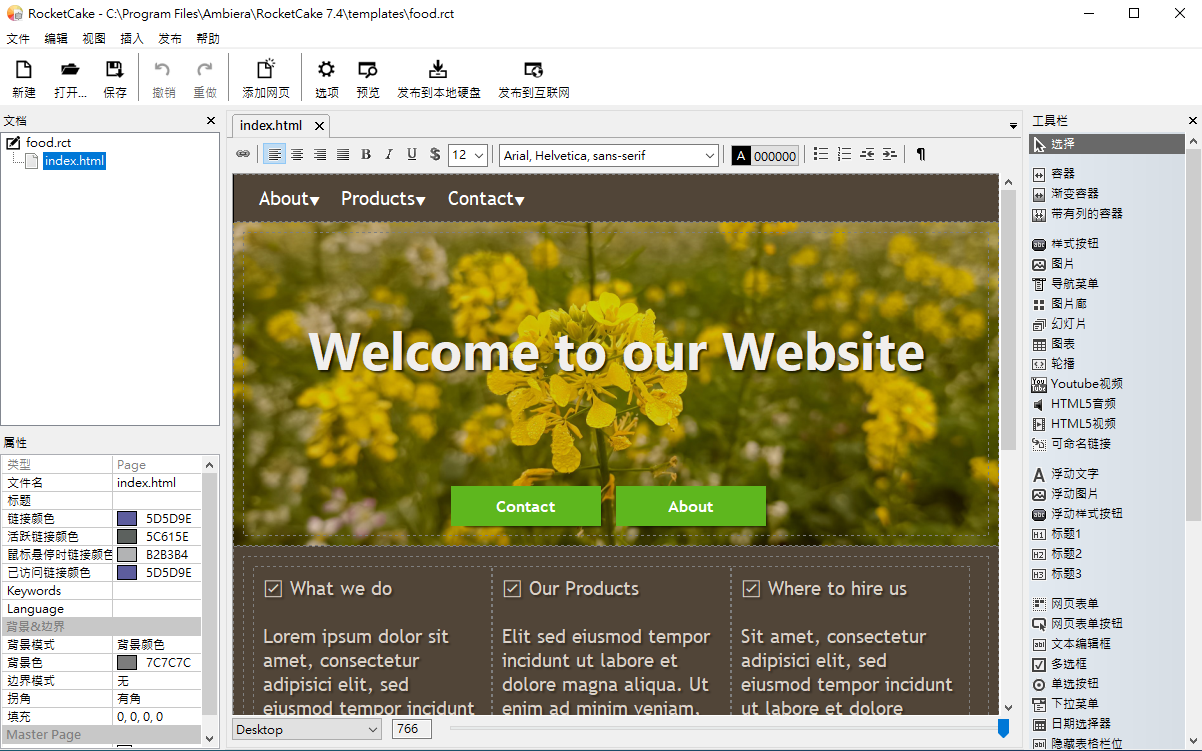Click the 背景色 7C7C7C color swatch
The height and width of the screenshot is (751, 1202).
coord(127,663)
